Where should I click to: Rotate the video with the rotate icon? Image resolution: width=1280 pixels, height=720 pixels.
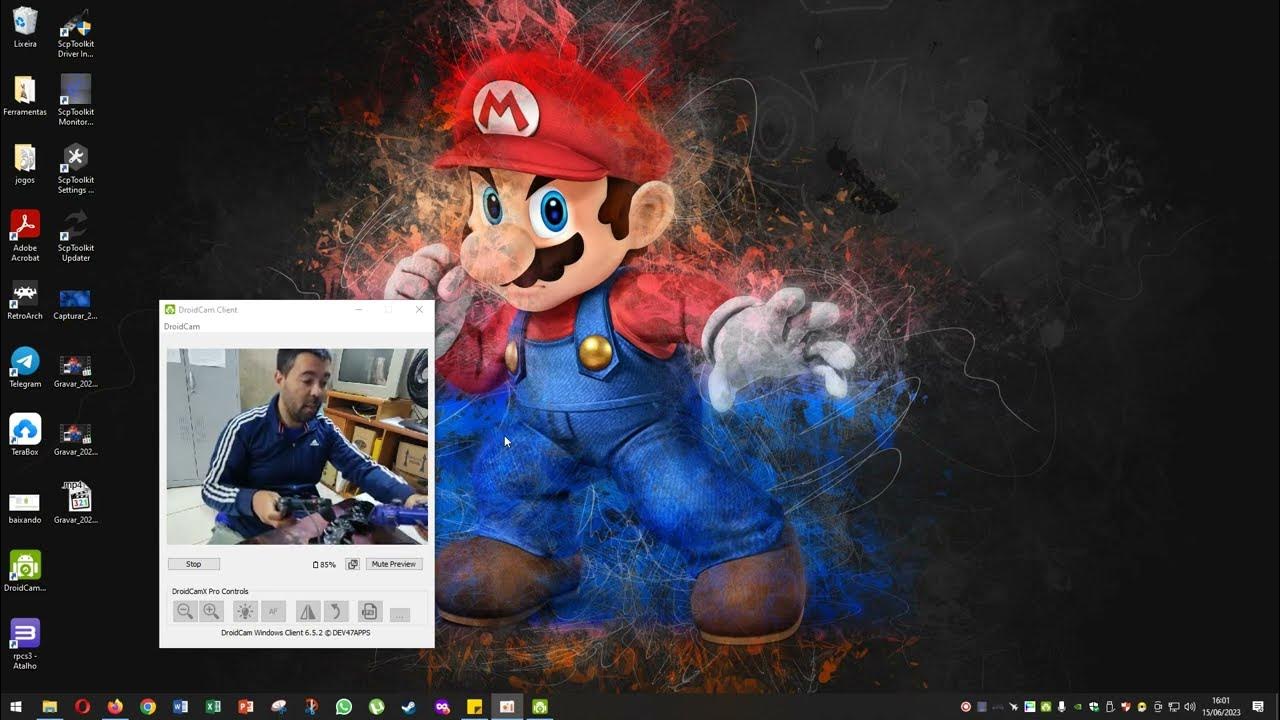[336, 611]
